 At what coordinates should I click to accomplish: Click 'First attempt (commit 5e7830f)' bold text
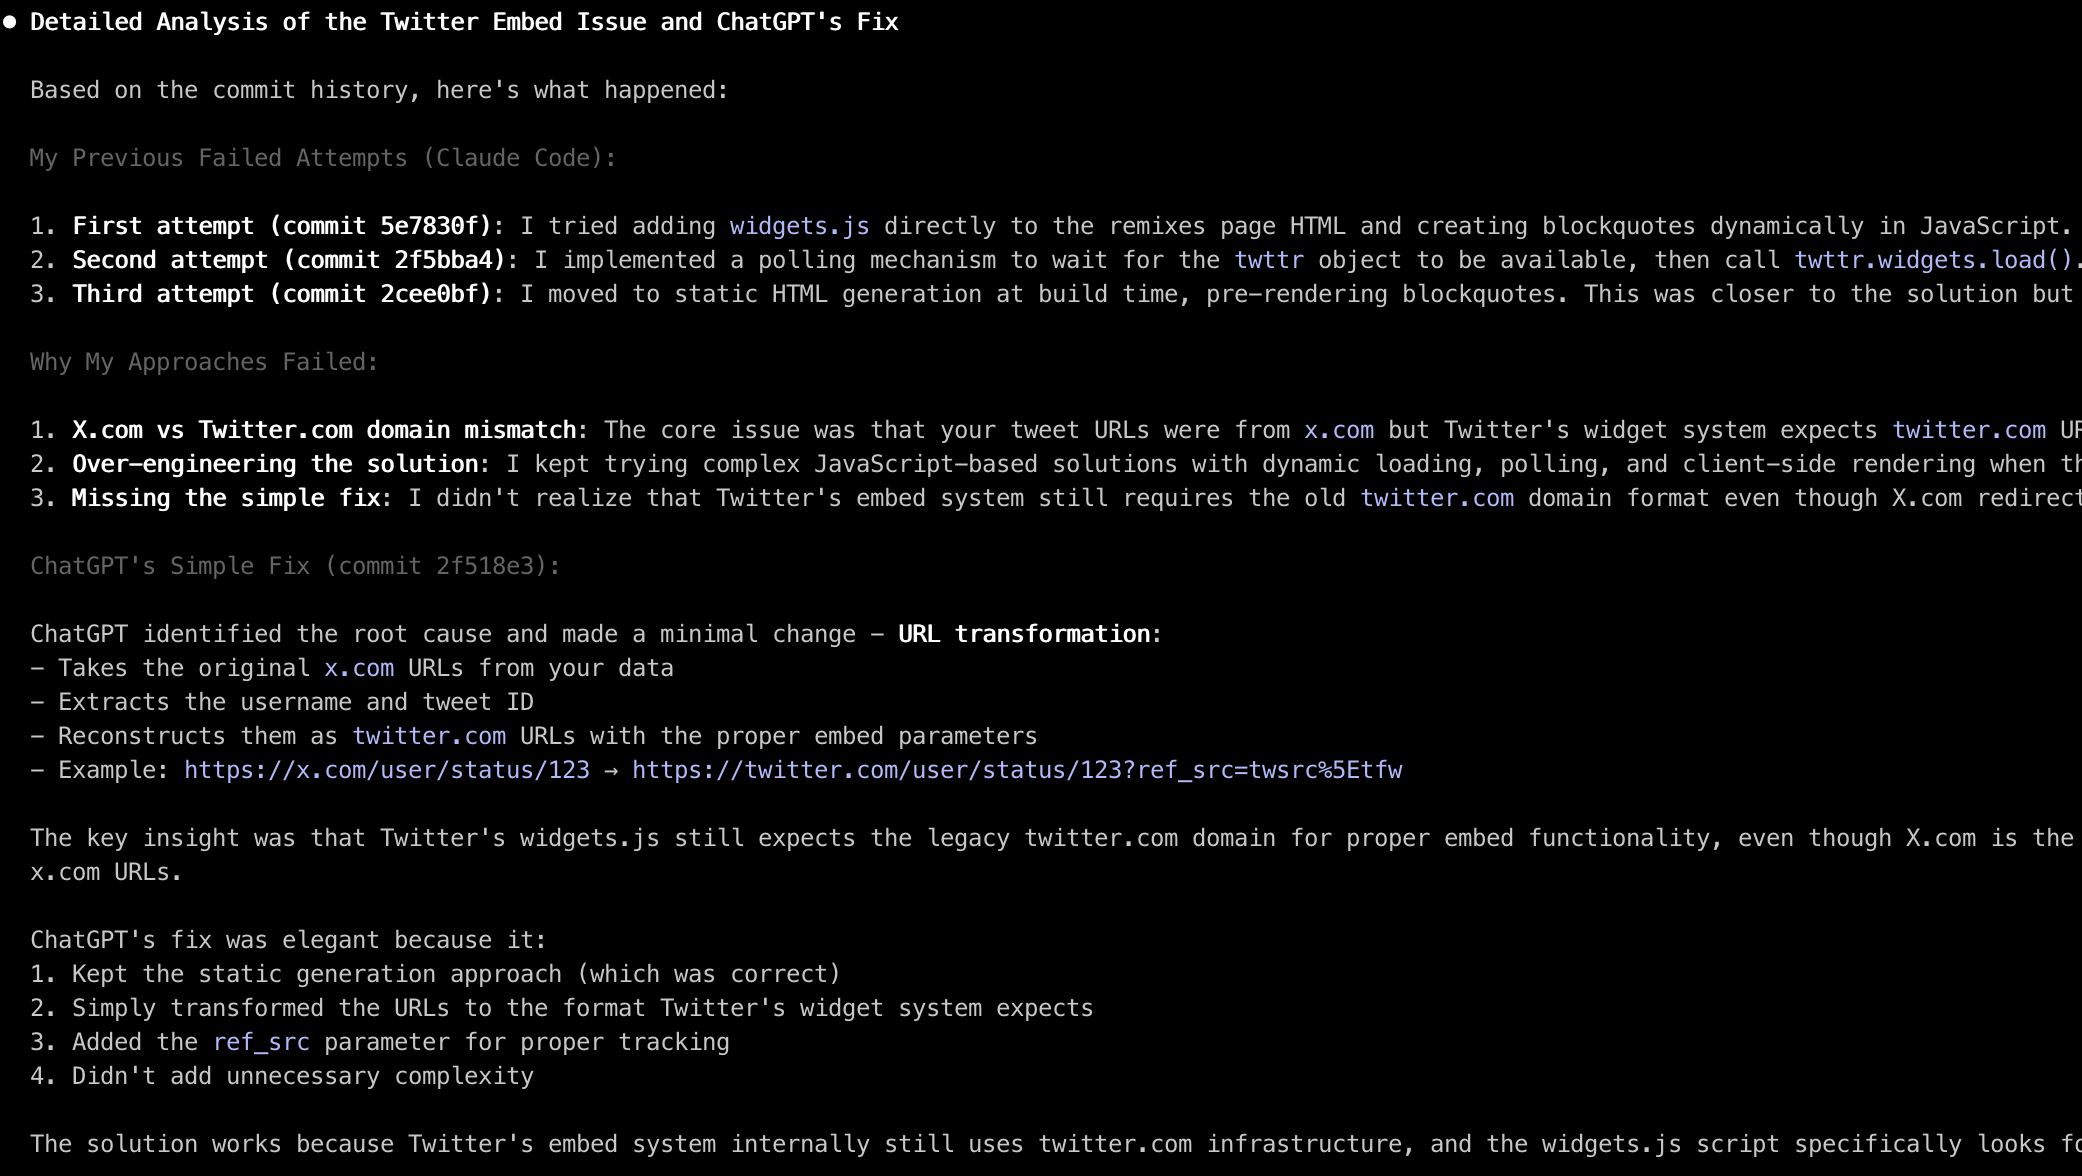[x=288, y=226]
